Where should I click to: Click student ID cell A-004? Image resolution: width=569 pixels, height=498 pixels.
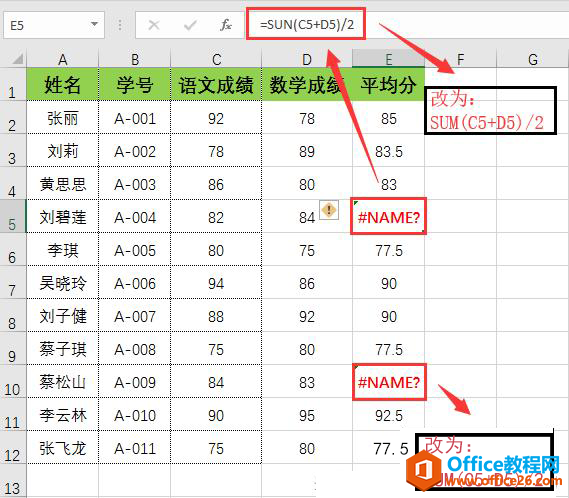click(135, 217)
